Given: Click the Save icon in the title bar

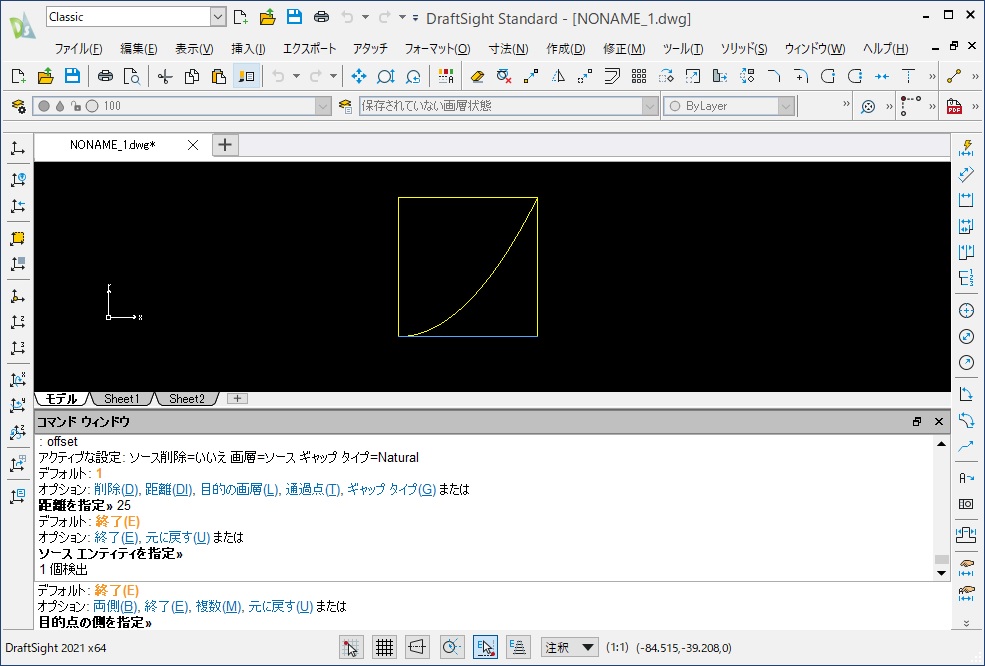Looking at the screenshot, I should pyautogui.click(x=294, y=17).
